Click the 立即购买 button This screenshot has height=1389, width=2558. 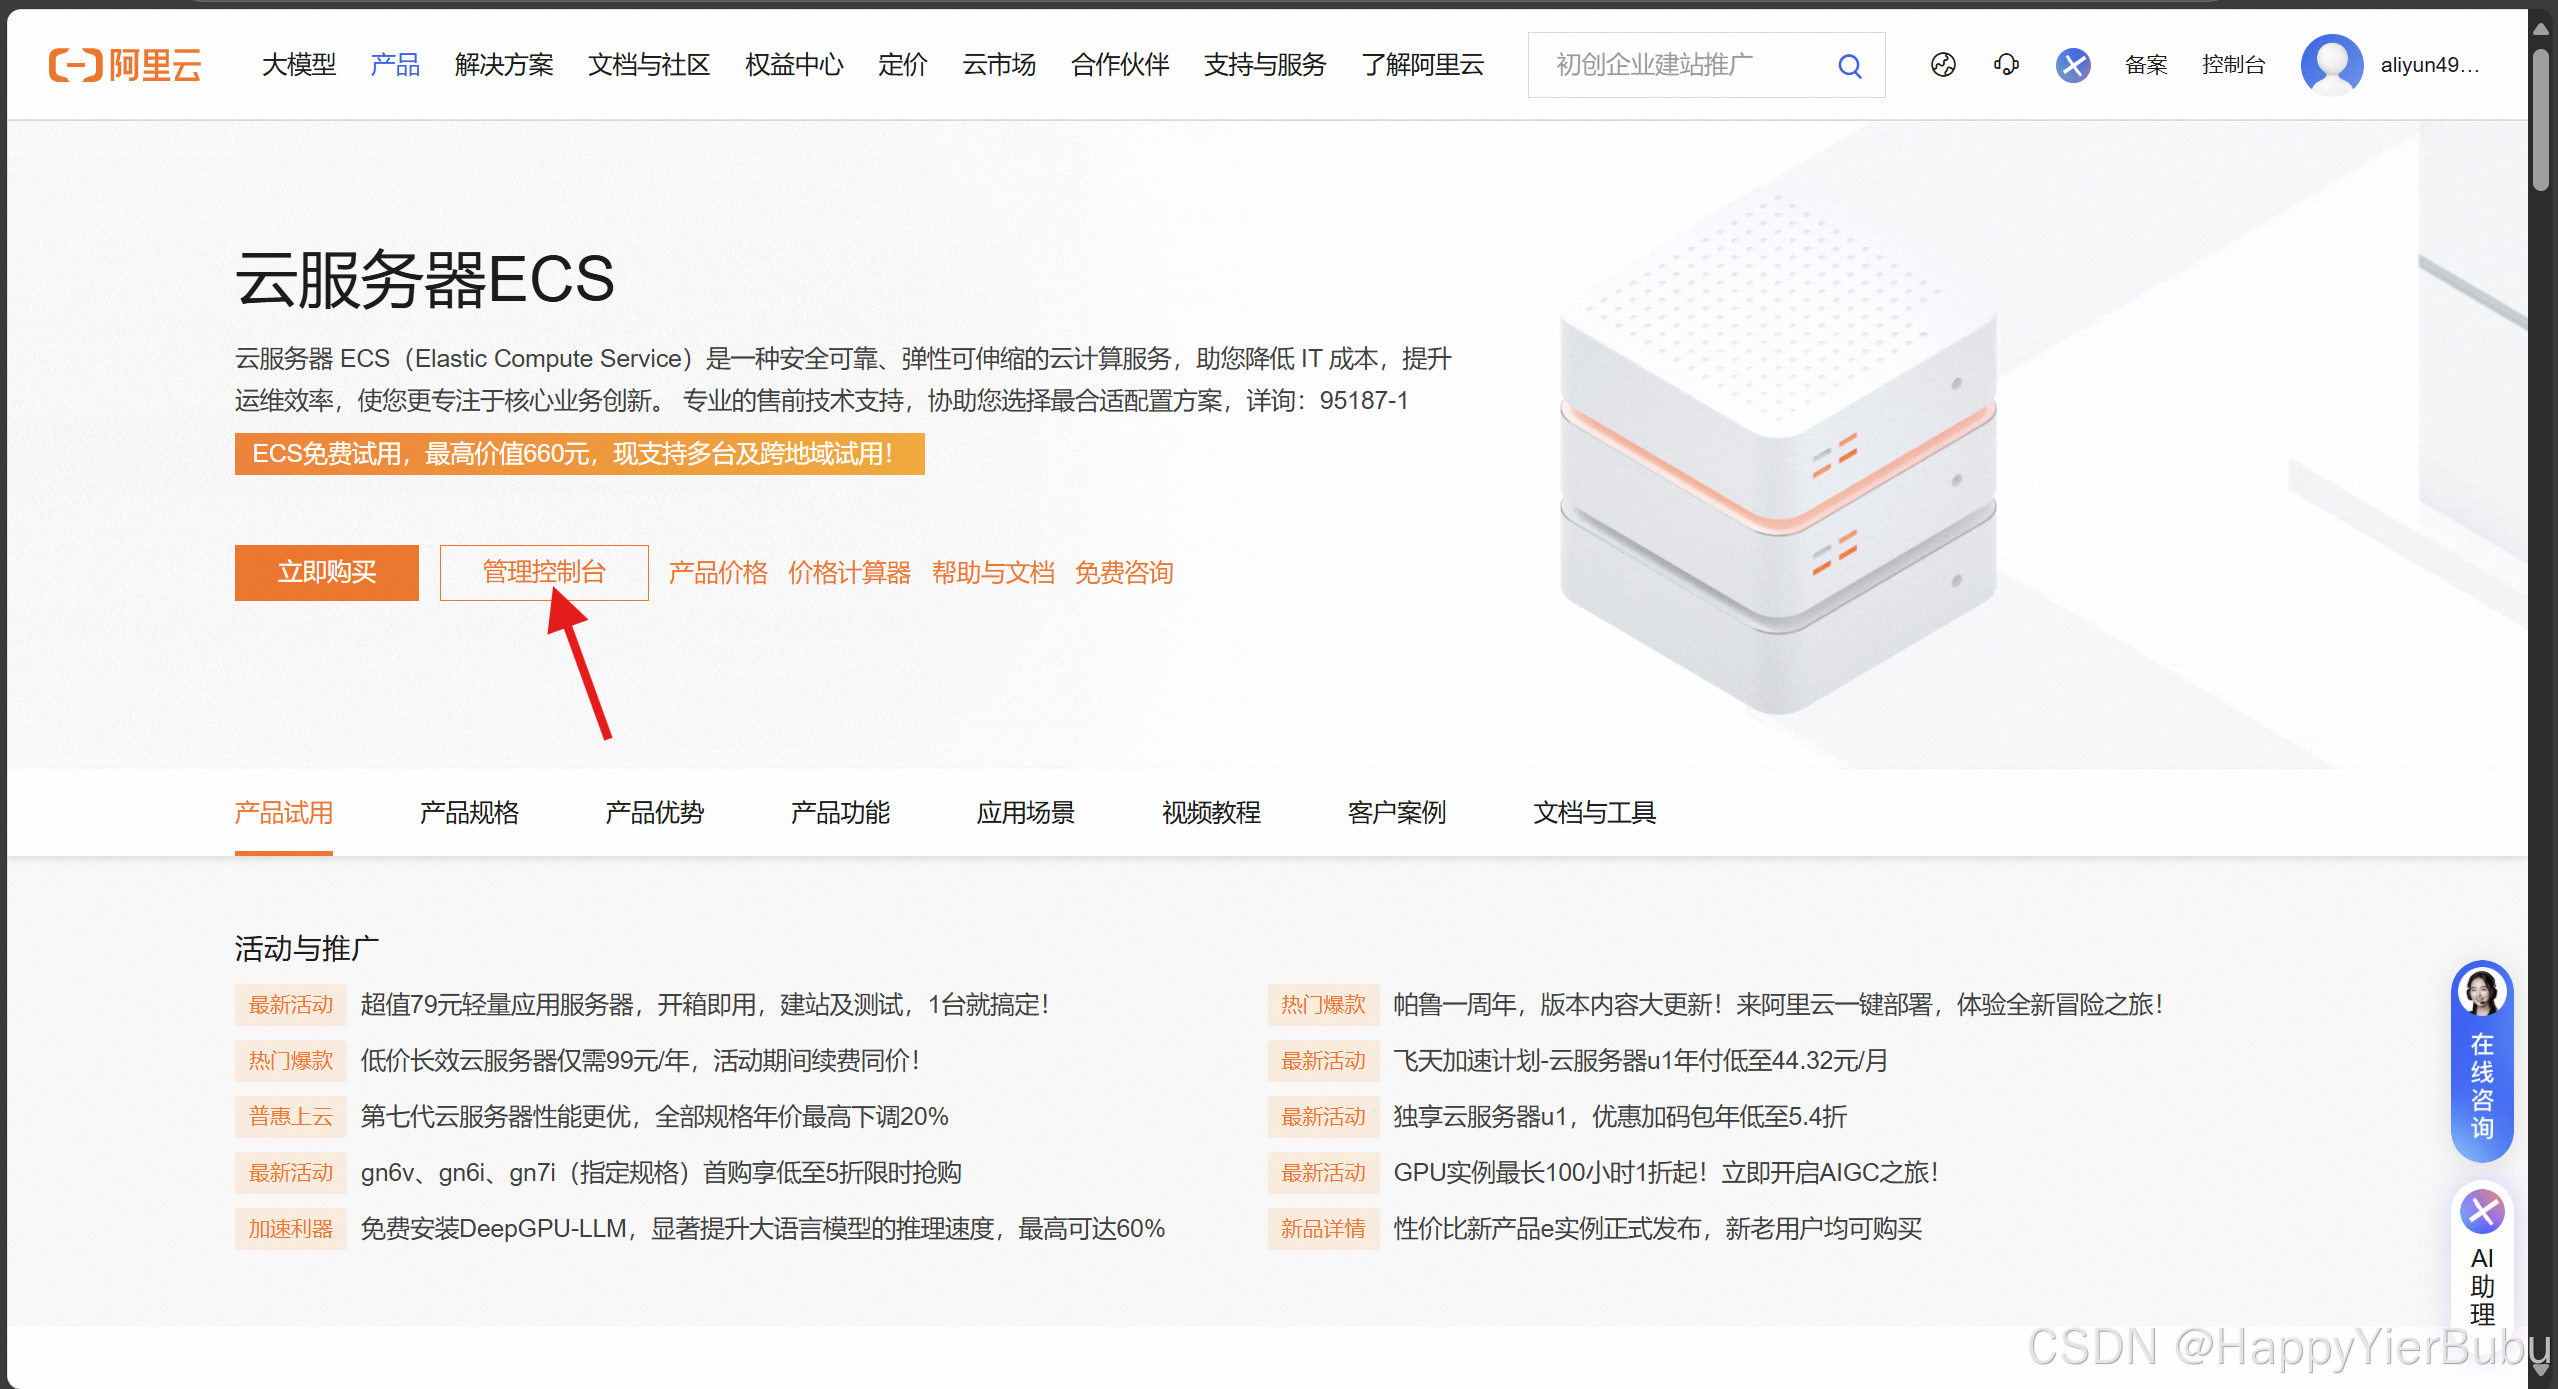(x=326, y=572)
